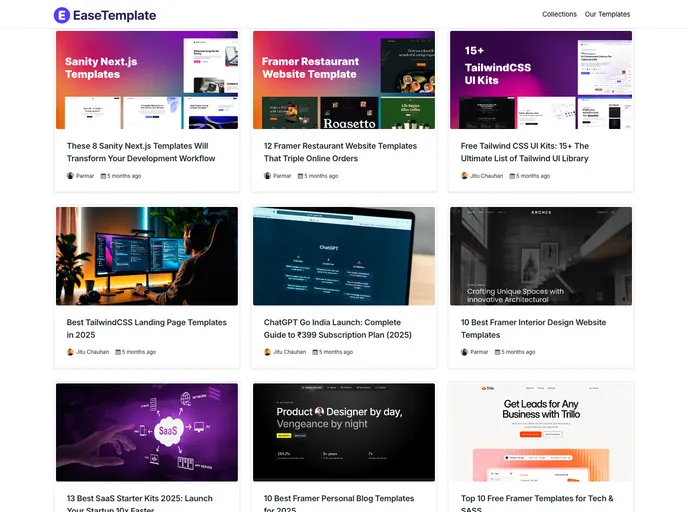Image resolution: width=688 pixels, height=512 pixels.
Task: Click calendar icon on Tailwind UI Kits article
Action: 512,176
